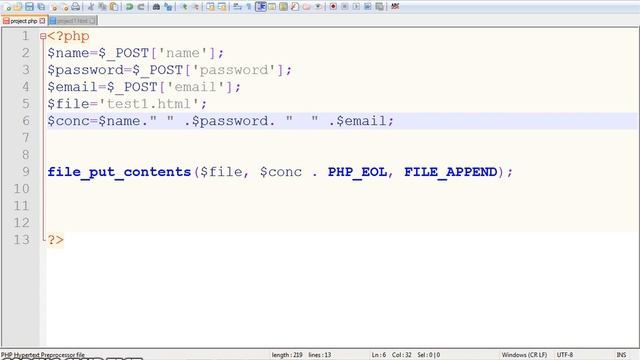Click PHP Hypertext Preprocessor file status label
640x360 pixels.
(x=43, y=355)
